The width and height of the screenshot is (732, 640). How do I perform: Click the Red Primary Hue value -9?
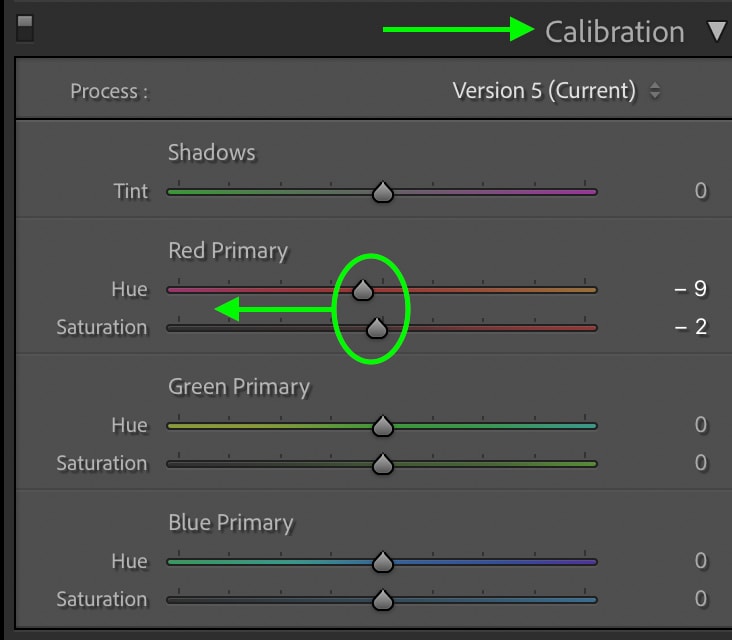pos(690,289)
